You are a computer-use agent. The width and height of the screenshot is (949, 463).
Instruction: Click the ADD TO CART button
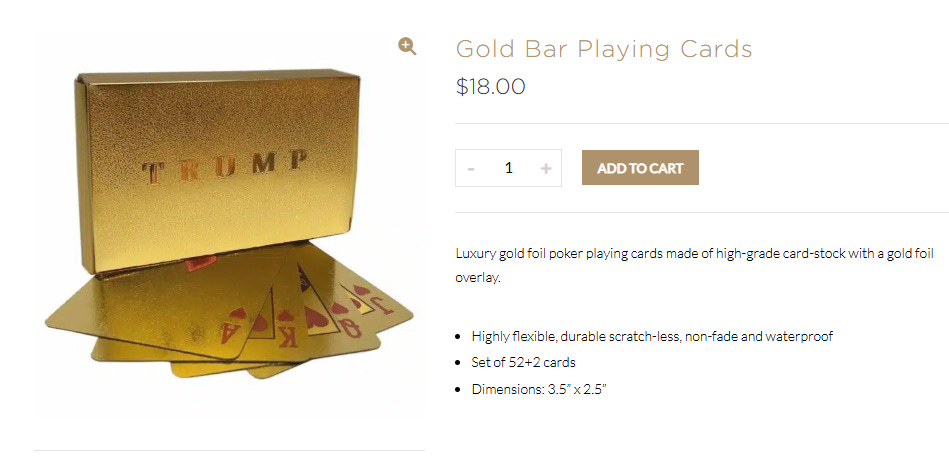640,168
